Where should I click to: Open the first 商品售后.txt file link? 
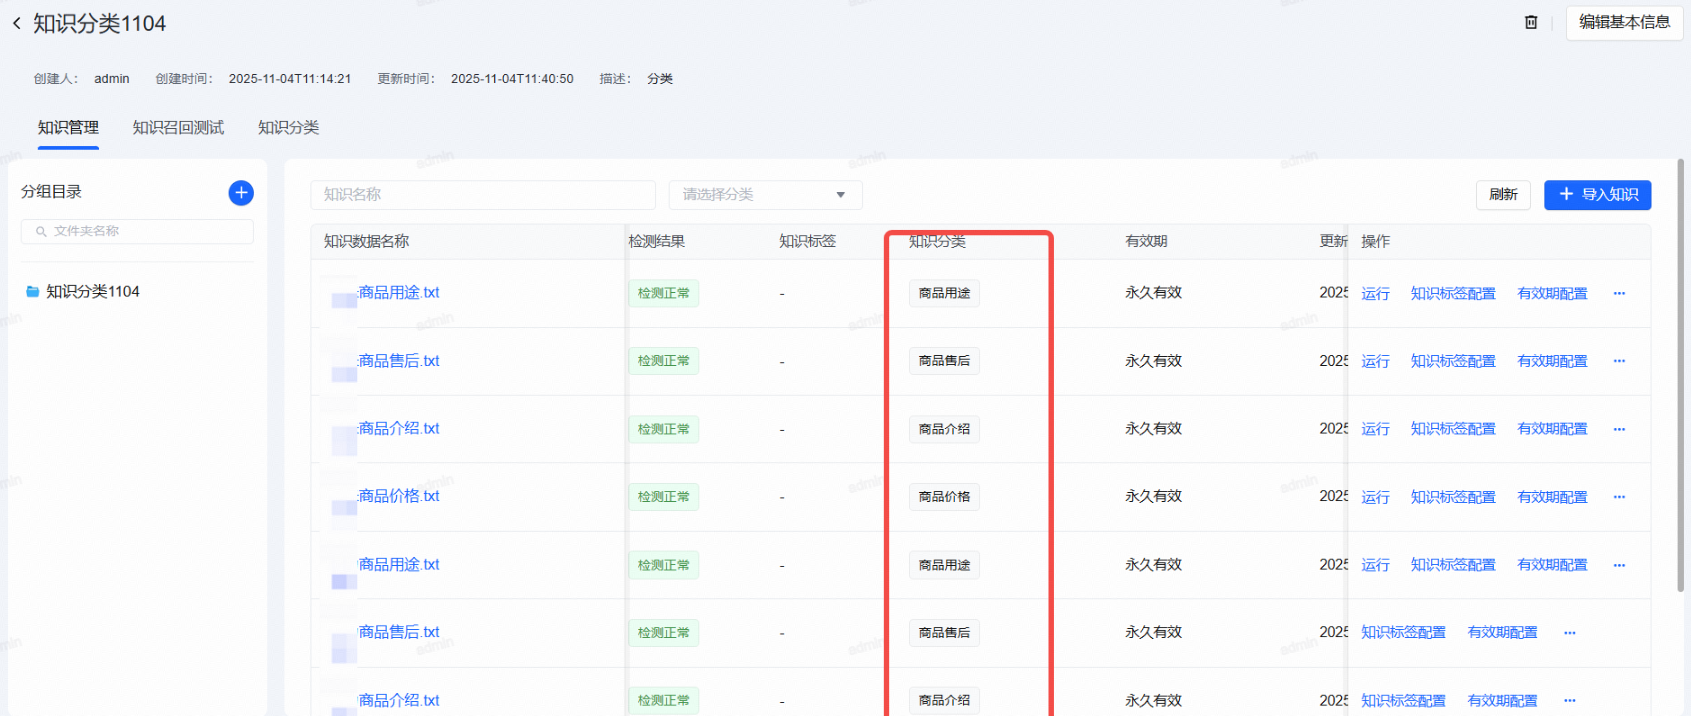(399, 361)
